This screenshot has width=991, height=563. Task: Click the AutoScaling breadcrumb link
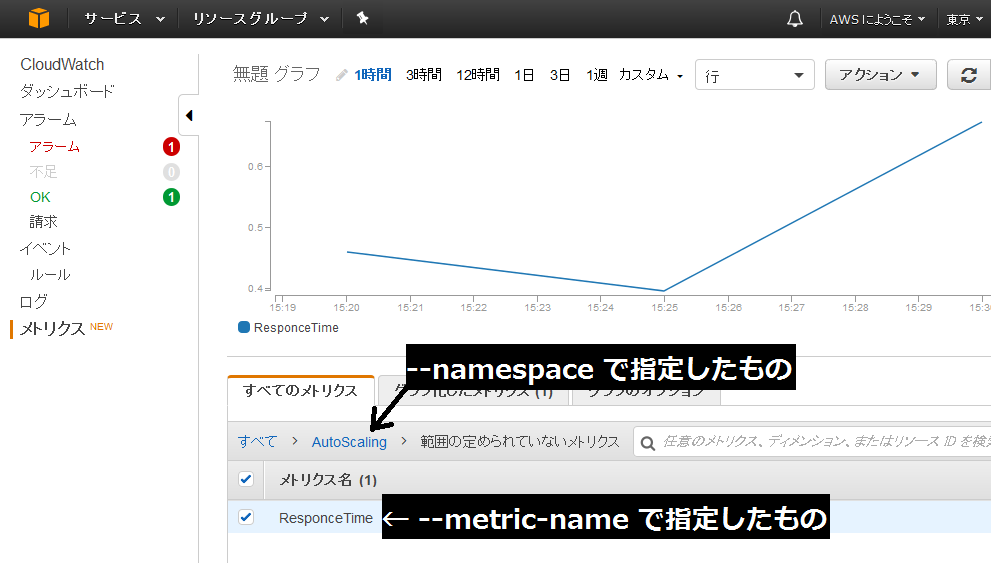[x=349, y=442]
